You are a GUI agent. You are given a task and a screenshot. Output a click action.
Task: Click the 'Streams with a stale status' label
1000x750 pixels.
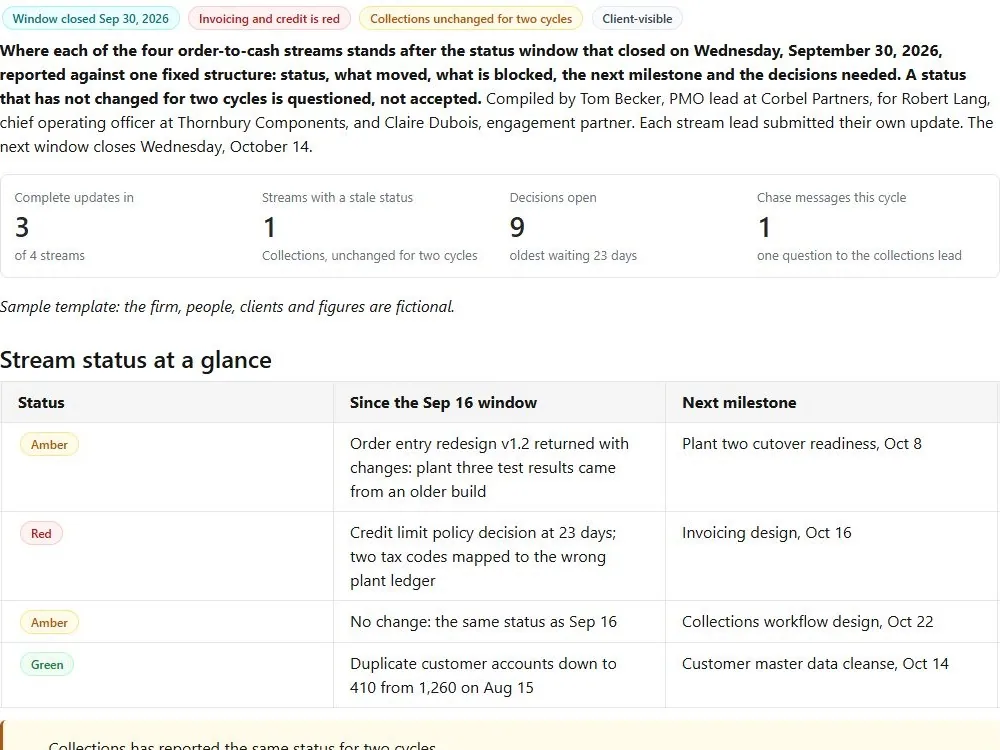coord(337,198)
